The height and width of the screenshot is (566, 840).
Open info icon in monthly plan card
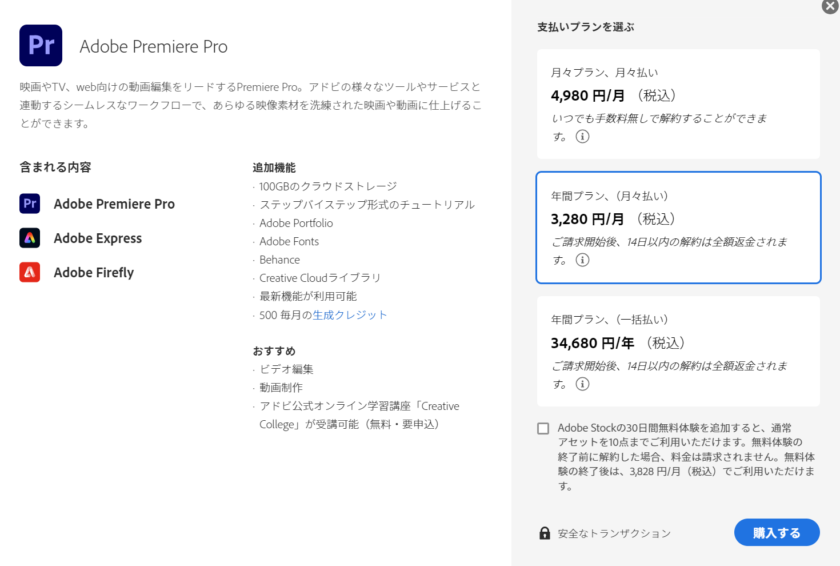582,136
